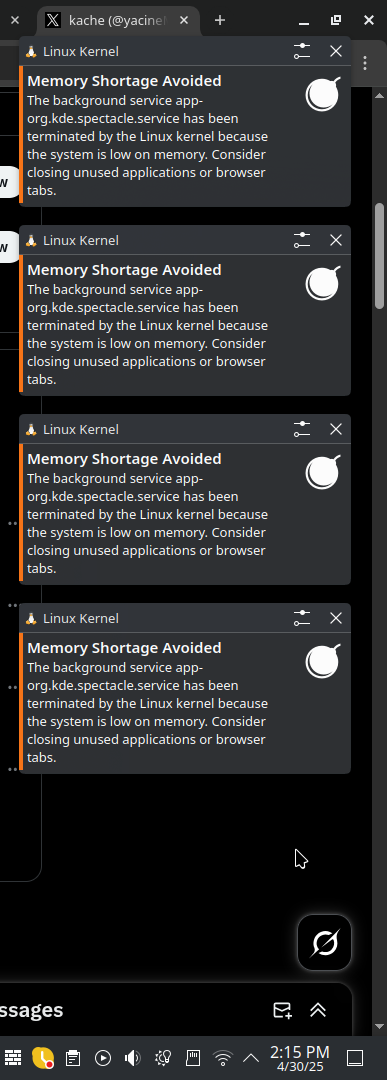
Task: Click the Show Desktop button on the panel
Action: [x=355, y=1057]
